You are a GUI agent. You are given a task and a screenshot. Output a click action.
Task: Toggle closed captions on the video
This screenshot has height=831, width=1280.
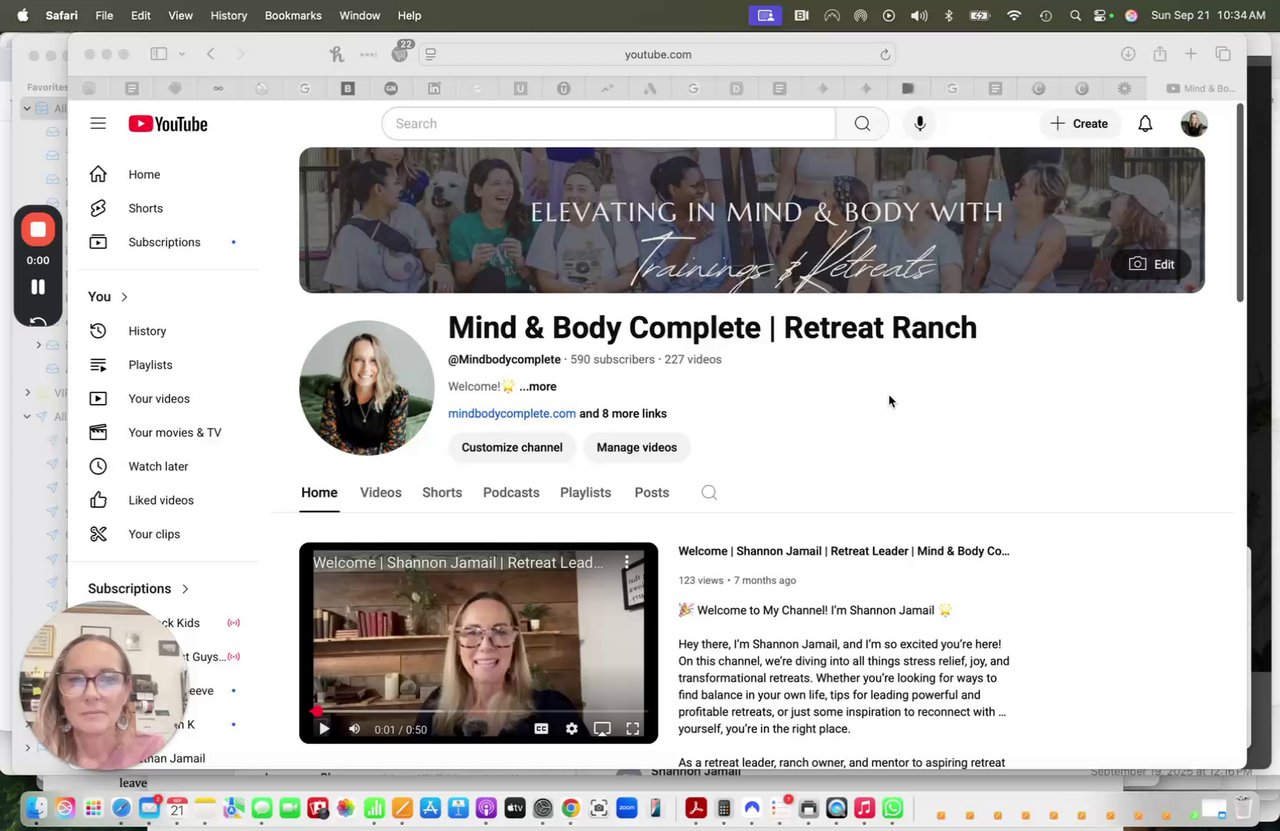(x=541, y=729)
